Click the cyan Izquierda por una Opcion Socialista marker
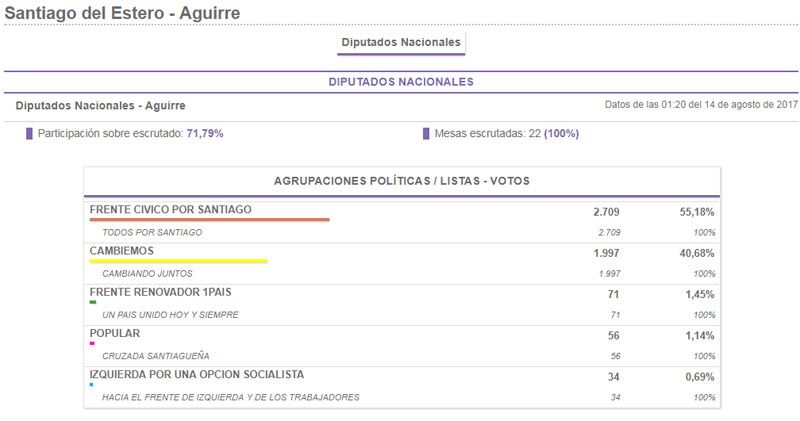This screenshot has width=800, height=421. tap(92, 384)
